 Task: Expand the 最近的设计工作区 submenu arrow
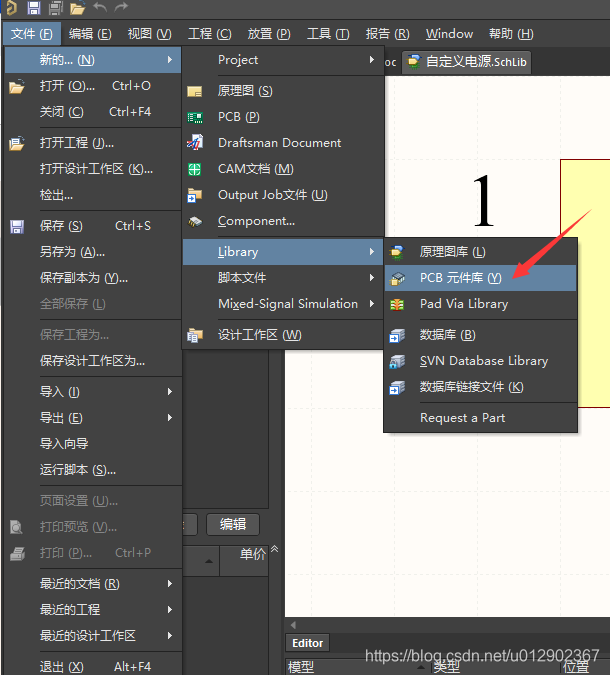[170, 635]
